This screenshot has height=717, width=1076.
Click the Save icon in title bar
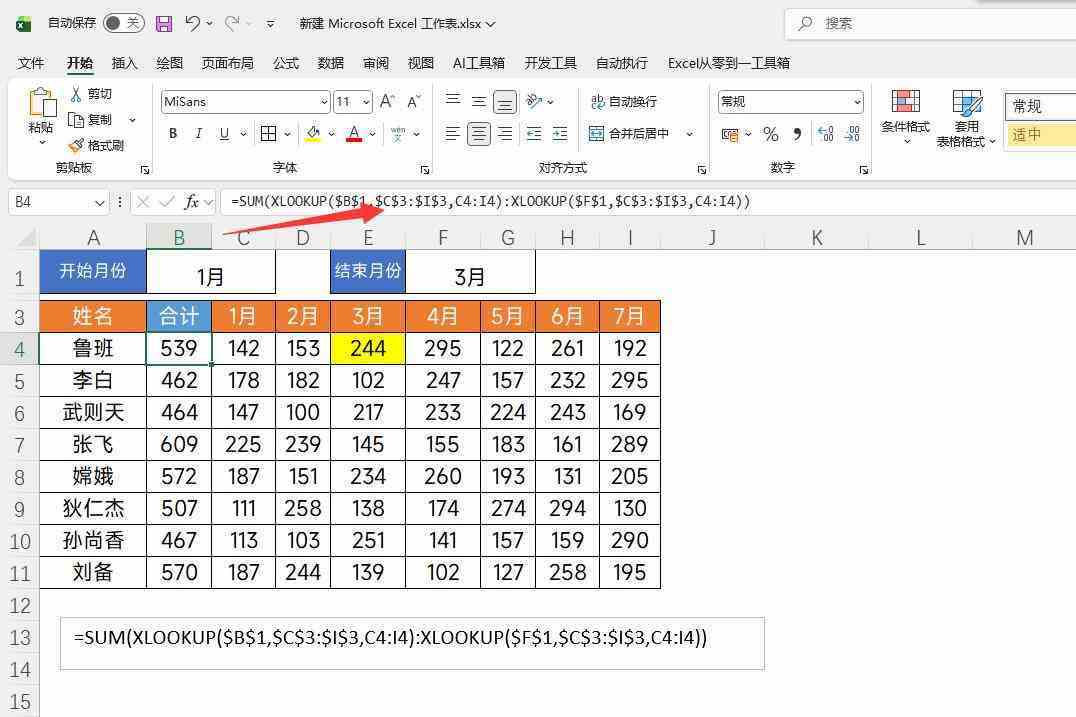[164, 23]
